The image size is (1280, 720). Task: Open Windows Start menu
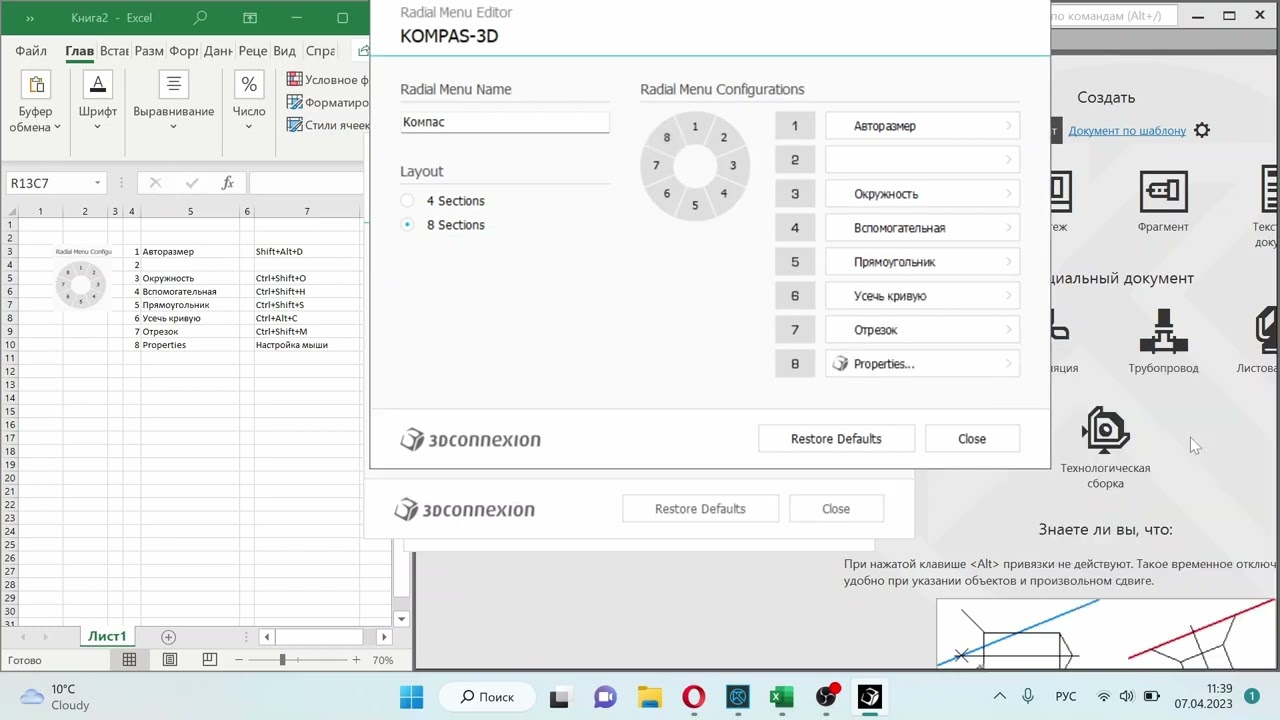[x=411, y=697]
